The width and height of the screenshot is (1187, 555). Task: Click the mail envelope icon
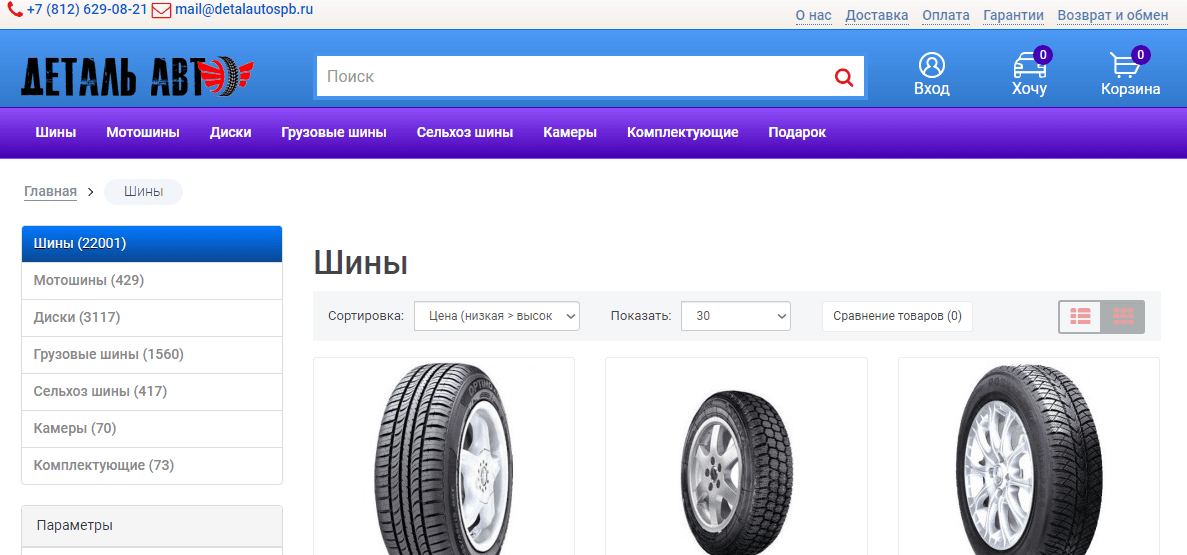pyautogui.click(x=161, y=10)
